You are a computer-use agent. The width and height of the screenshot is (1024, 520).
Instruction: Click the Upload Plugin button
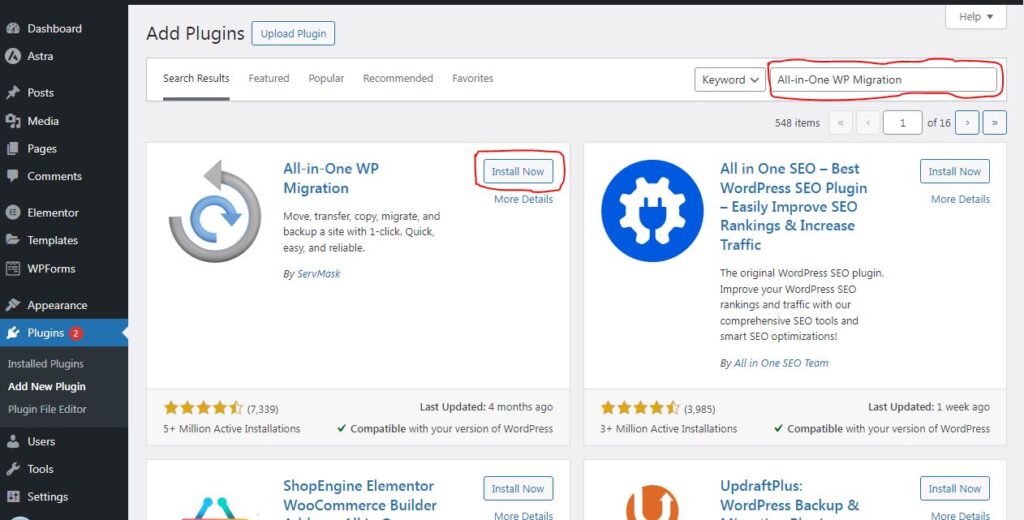tap(293, 34)
